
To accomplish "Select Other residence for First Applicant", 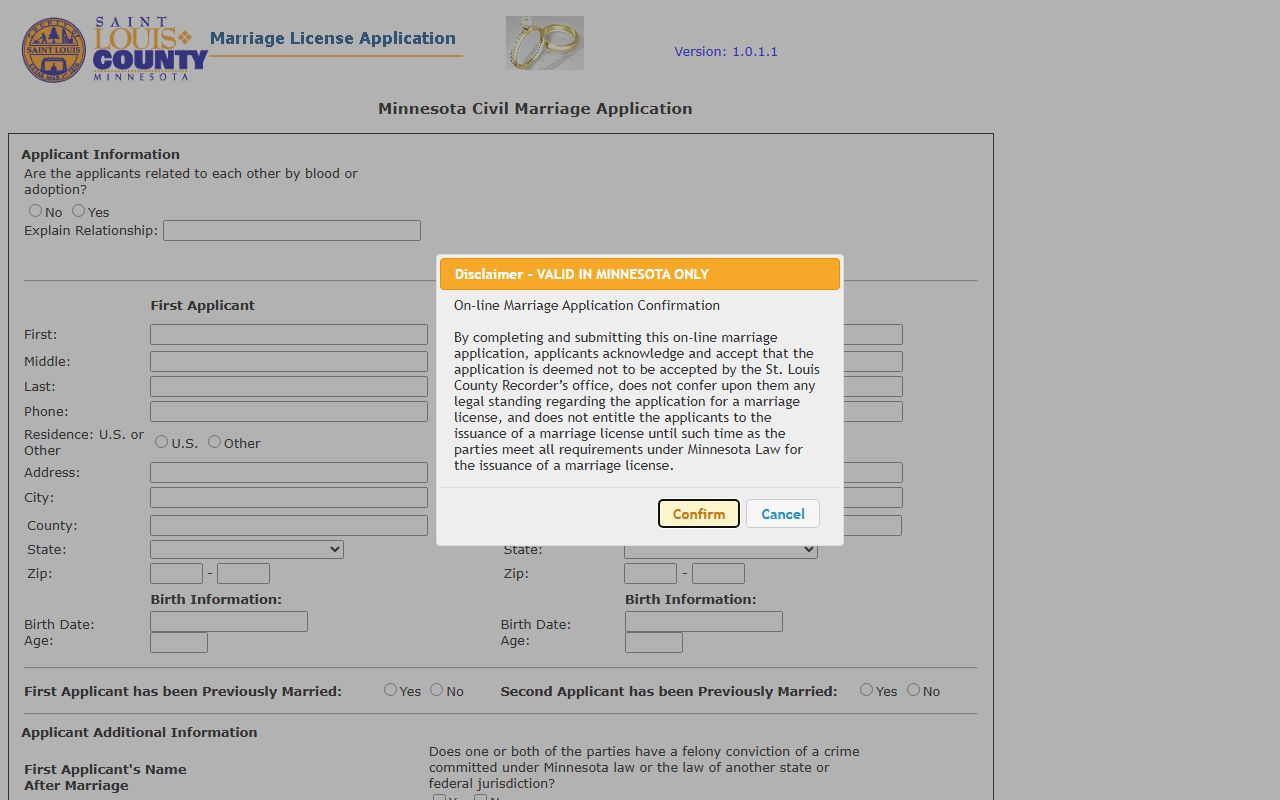I will click(x=215, y=442).
